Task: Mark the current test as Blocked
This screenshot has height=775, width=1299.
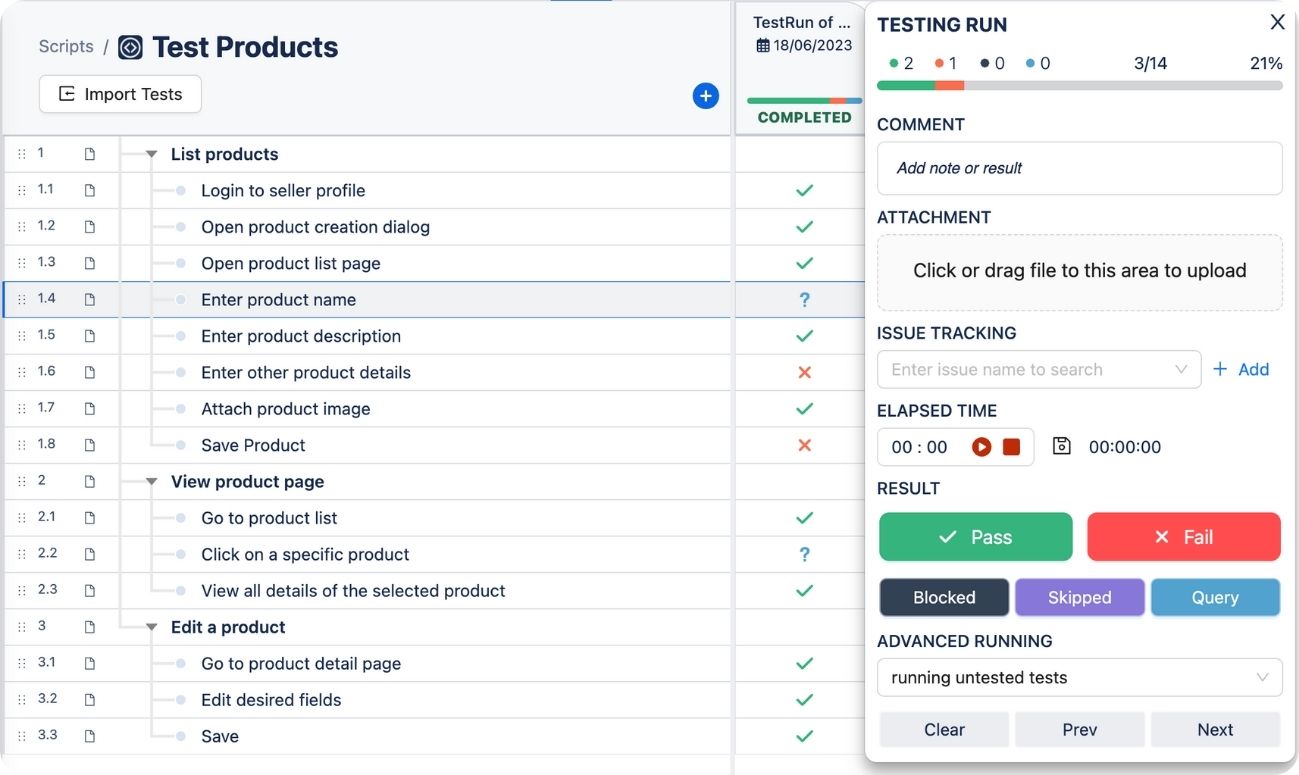Action: [943, 597]
